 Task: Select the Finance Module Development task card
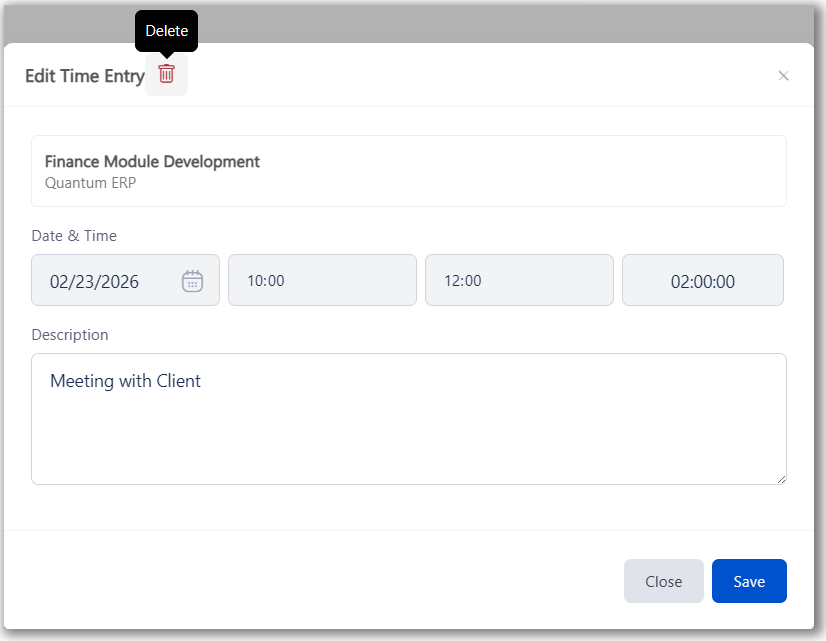(x=409, y=171)
